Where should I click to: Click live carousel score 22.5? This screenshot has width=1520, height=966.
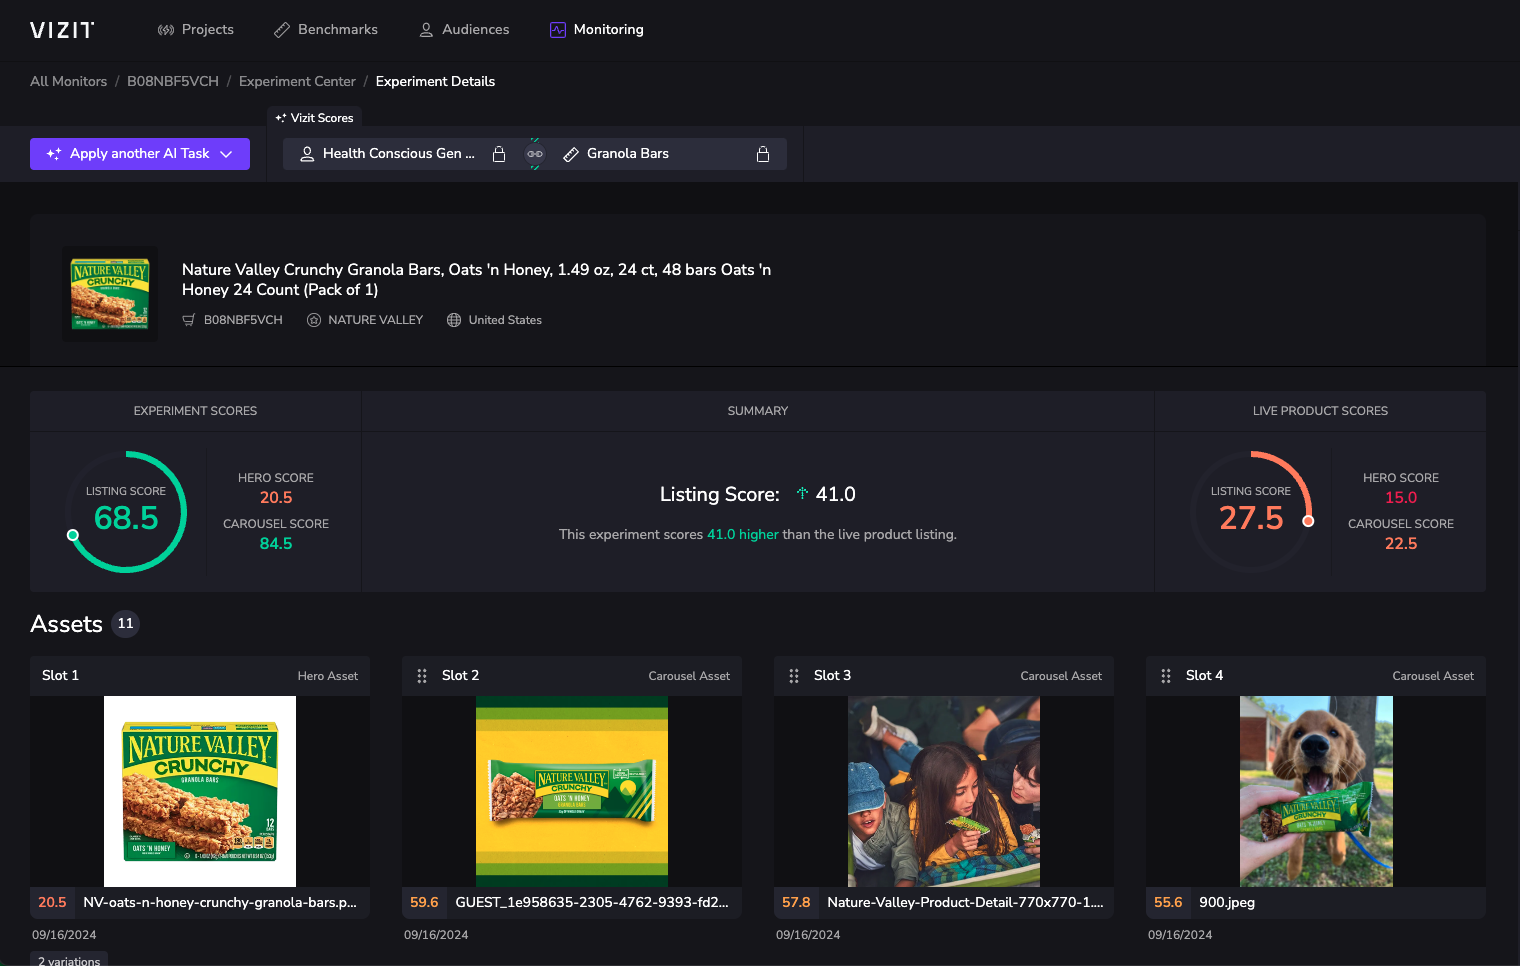tap(1401, 544)
